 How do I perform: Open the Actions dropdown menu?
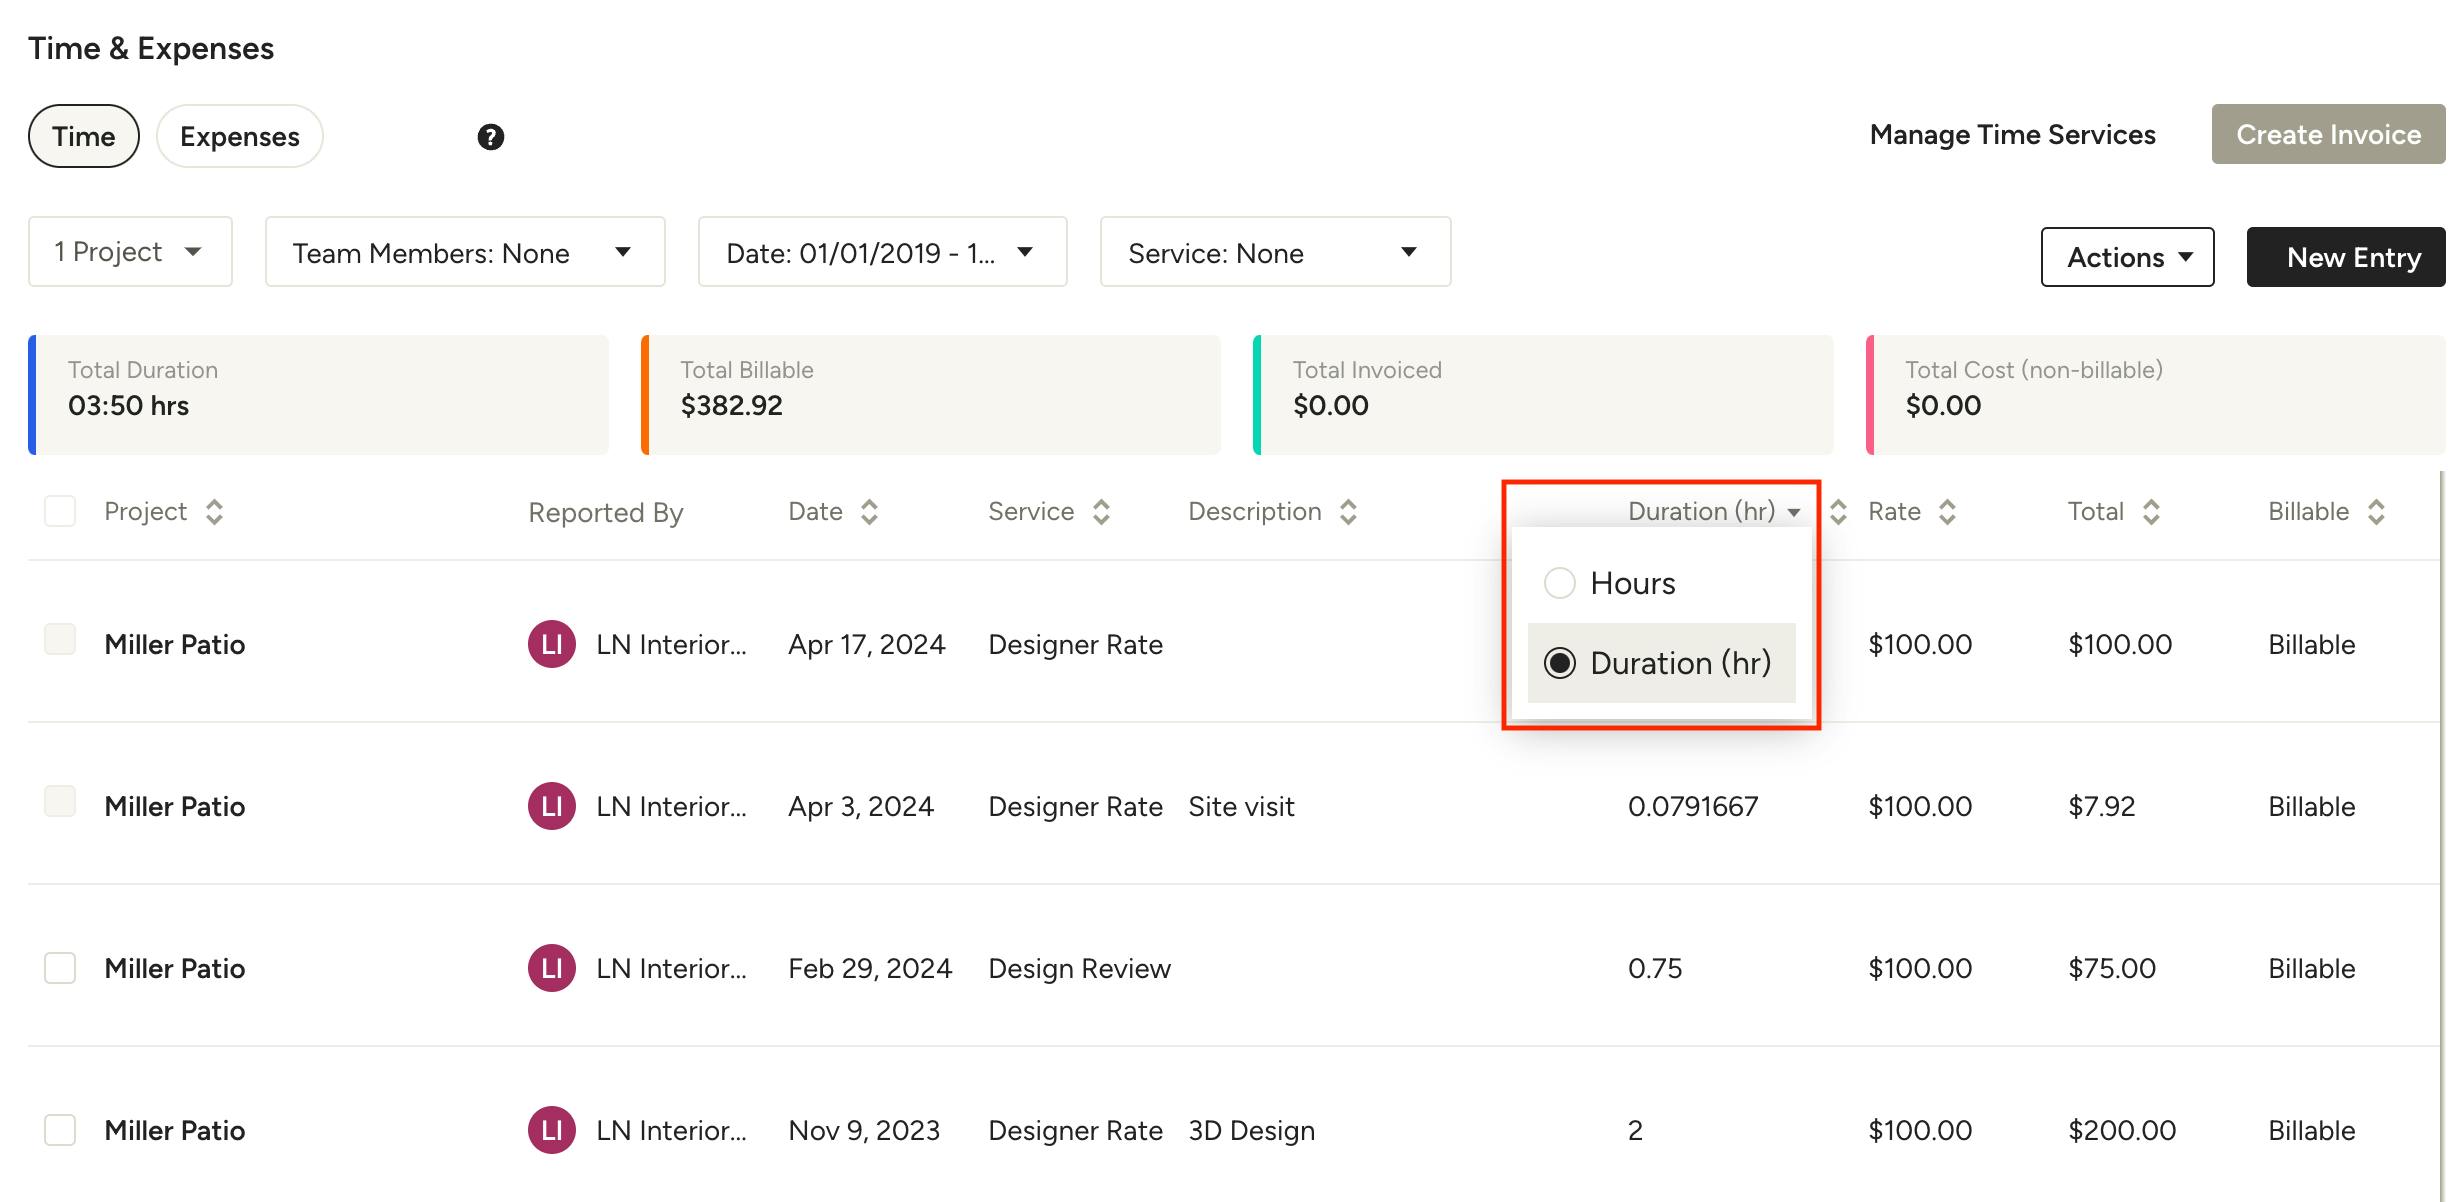coord(2127,257)
